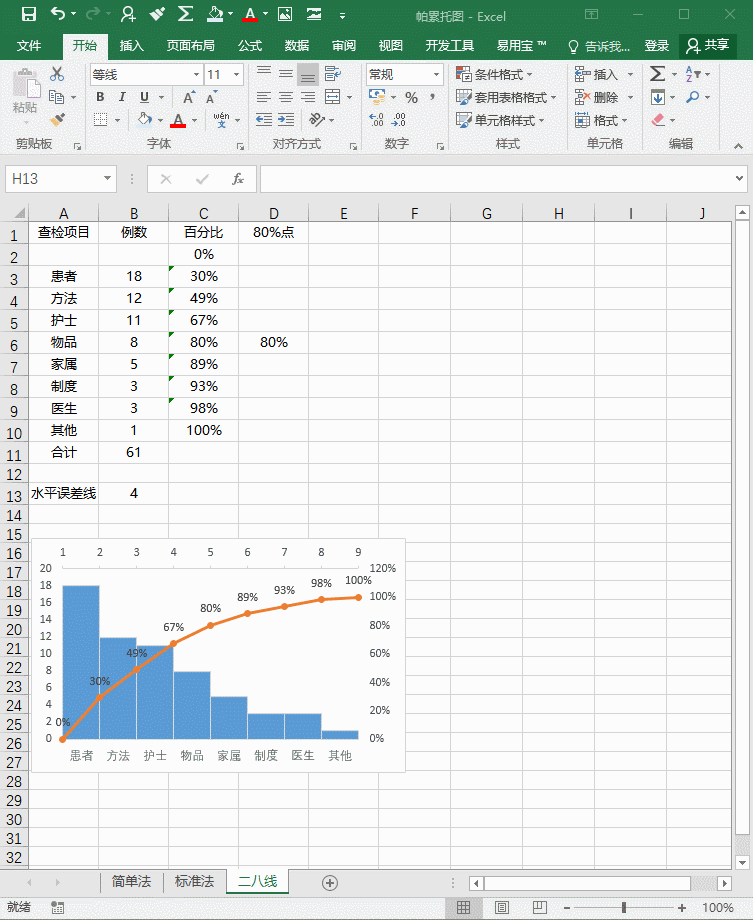Apply the cell fill color bucket
The height and width of the screenshot is (920, 753).
pos(144,120)
